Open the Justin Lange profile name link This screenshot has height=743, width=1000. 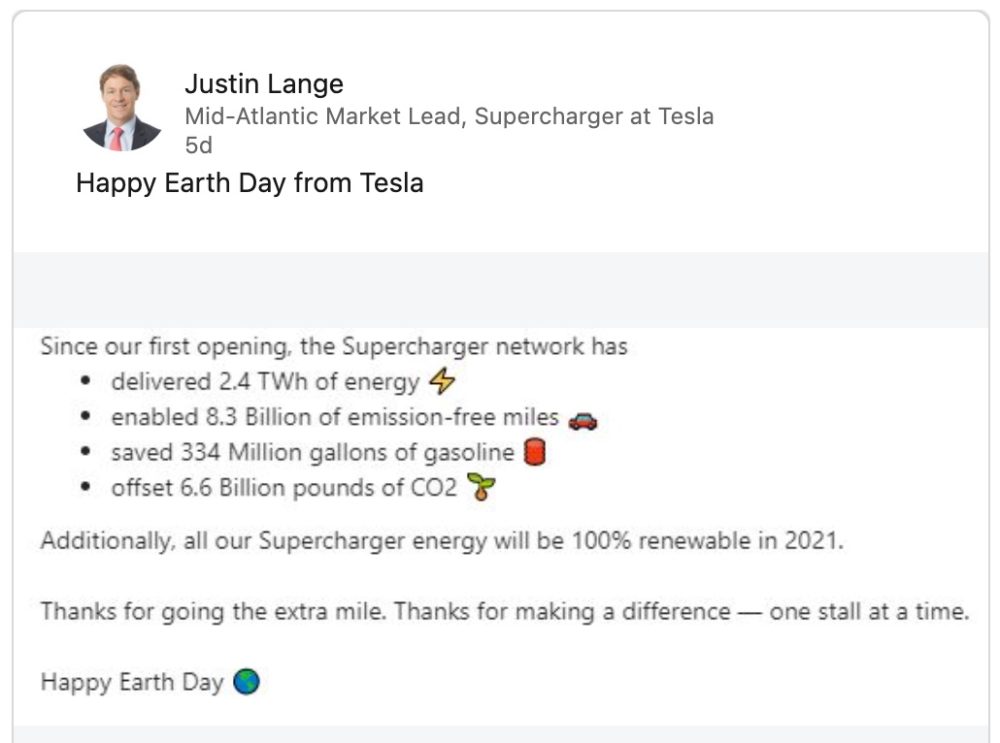pos(264,84)
